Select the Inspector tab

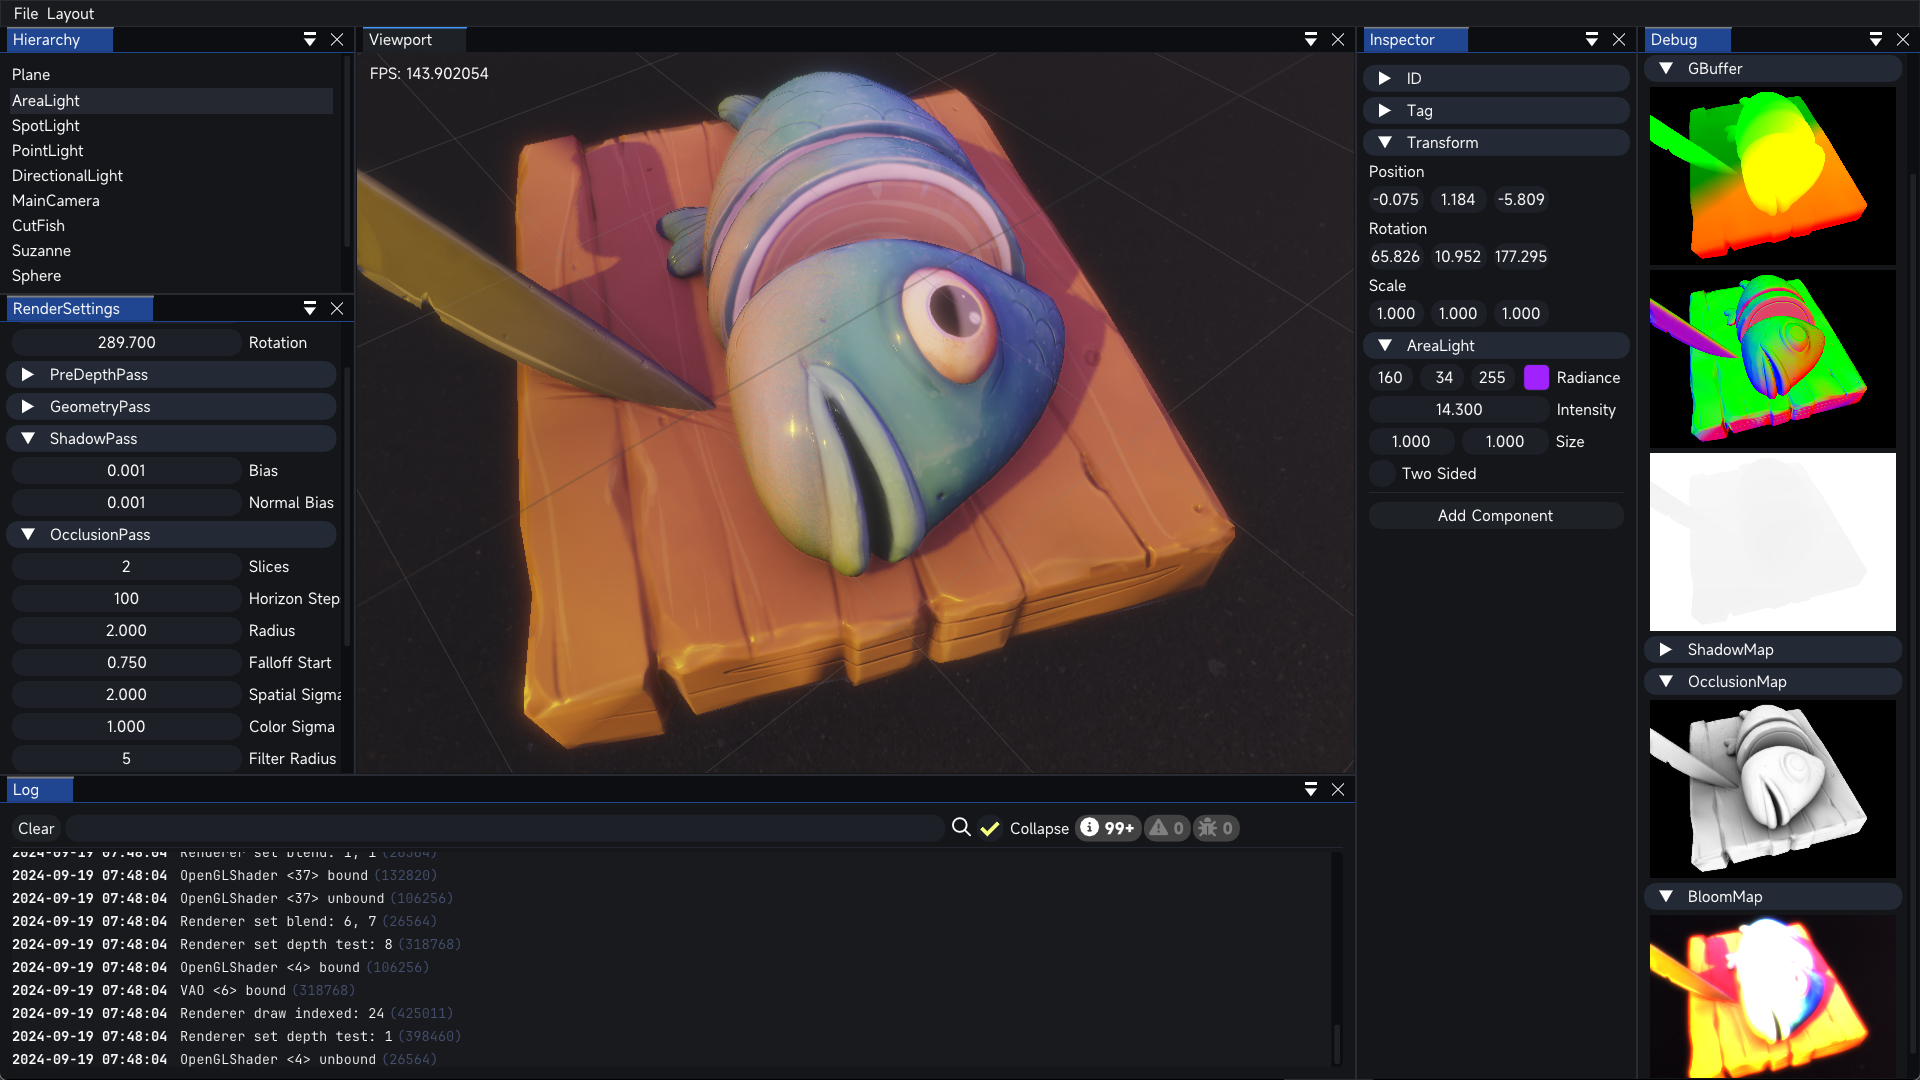[x=1415, y=40]
